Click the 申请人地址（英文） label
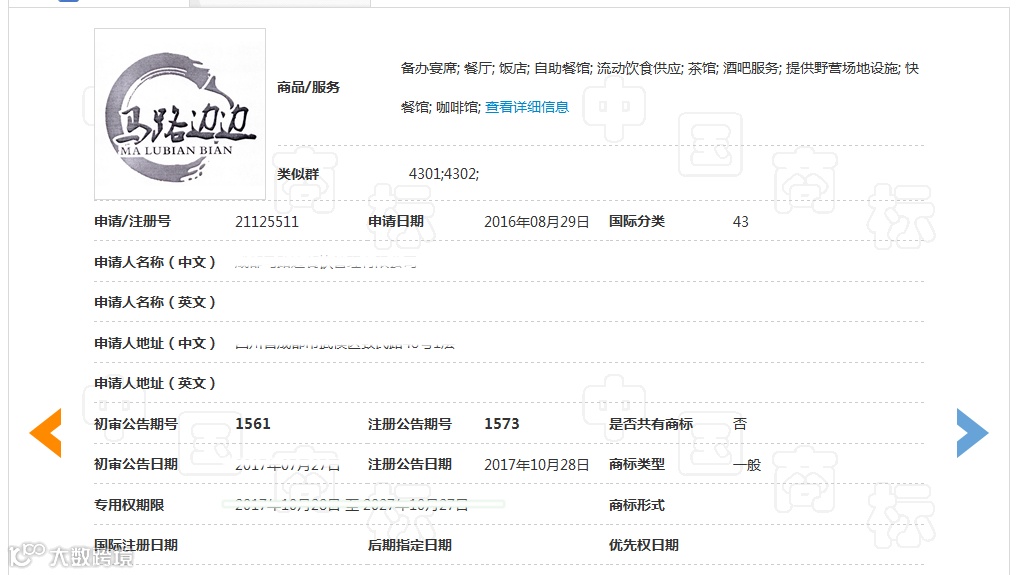 (155, 383)
